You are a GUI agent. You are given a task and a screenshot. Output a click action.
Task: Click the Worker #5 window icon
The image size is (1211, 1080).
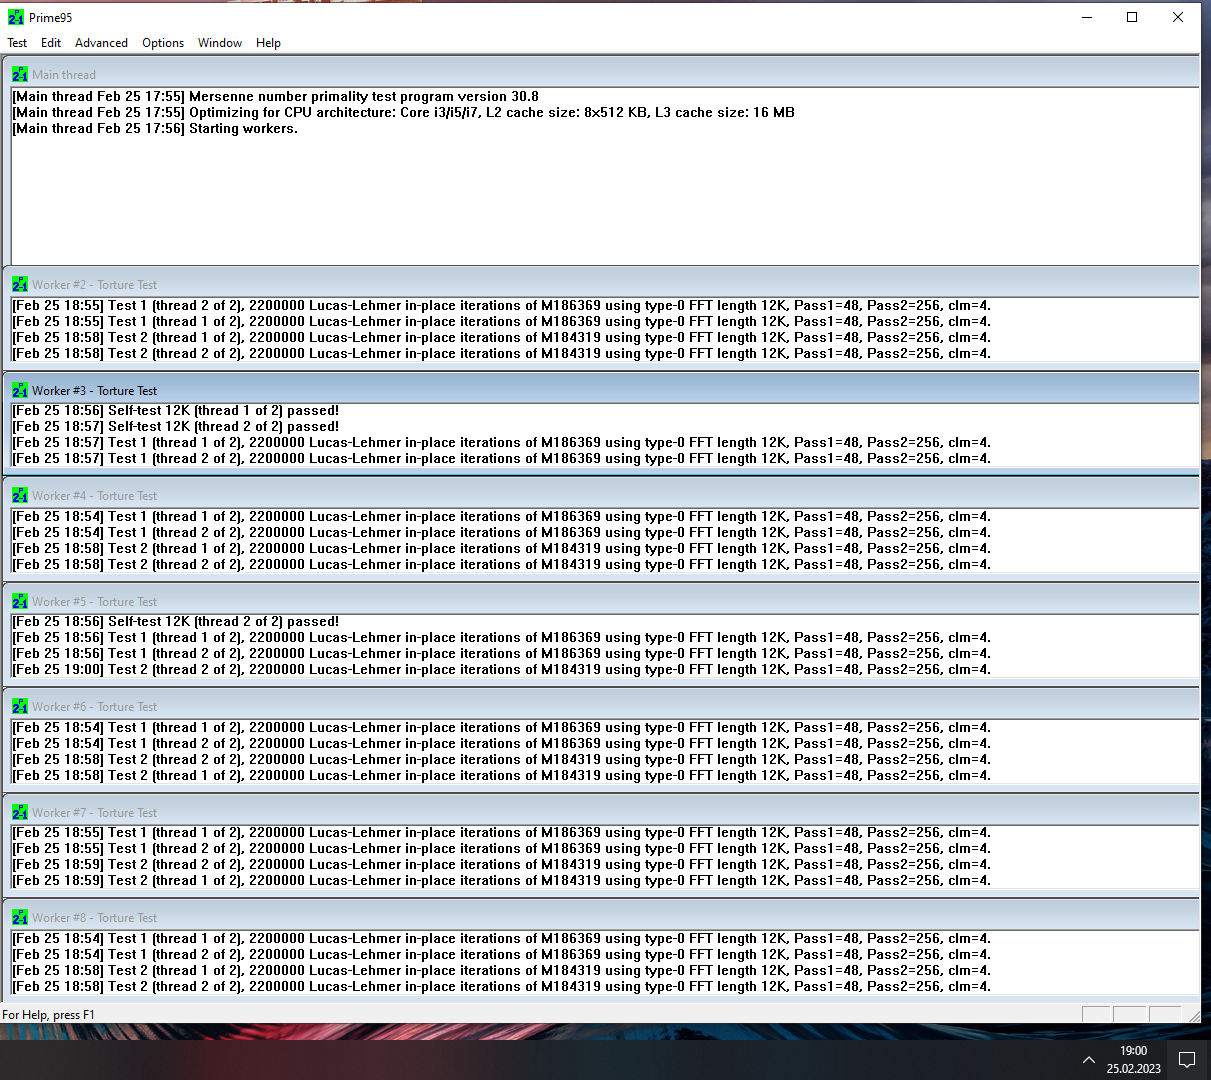(20, 601)
